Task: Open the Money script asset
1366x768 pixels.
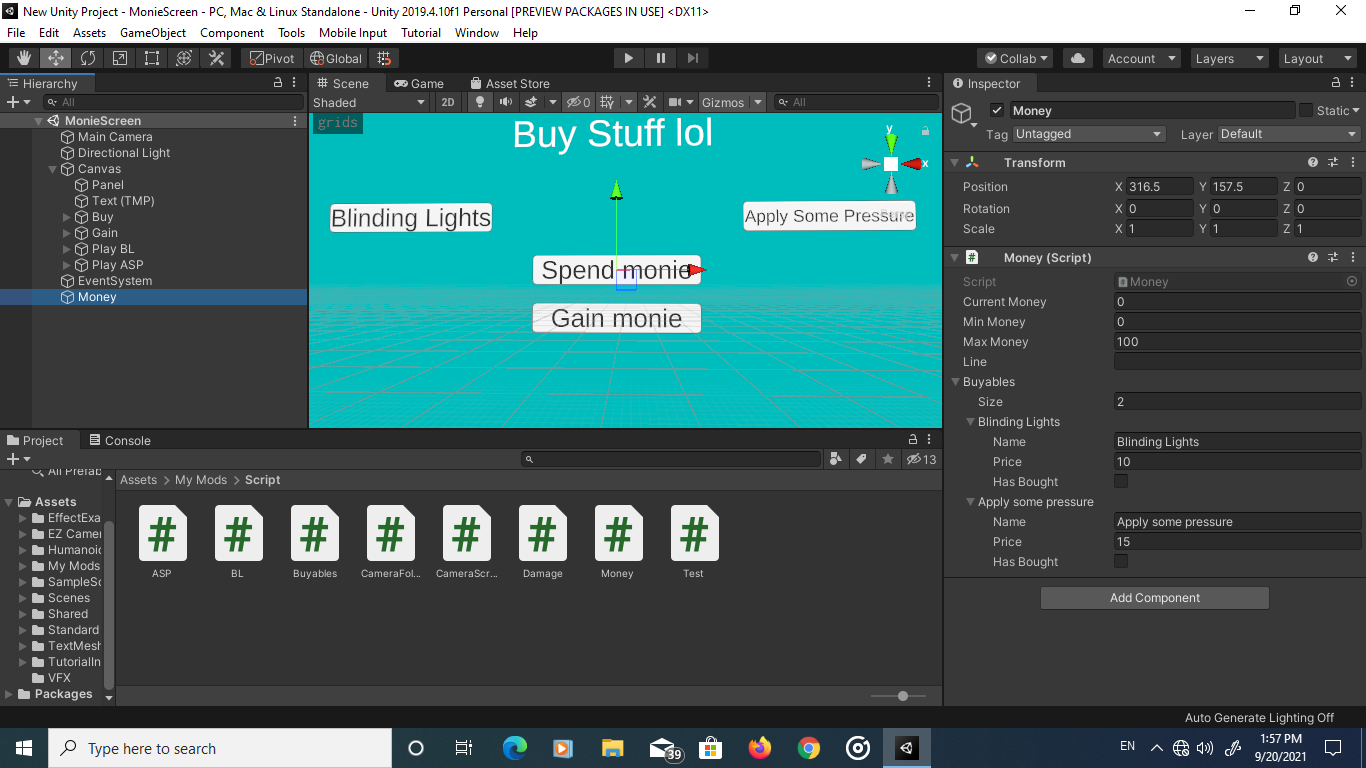Action: 617,542
